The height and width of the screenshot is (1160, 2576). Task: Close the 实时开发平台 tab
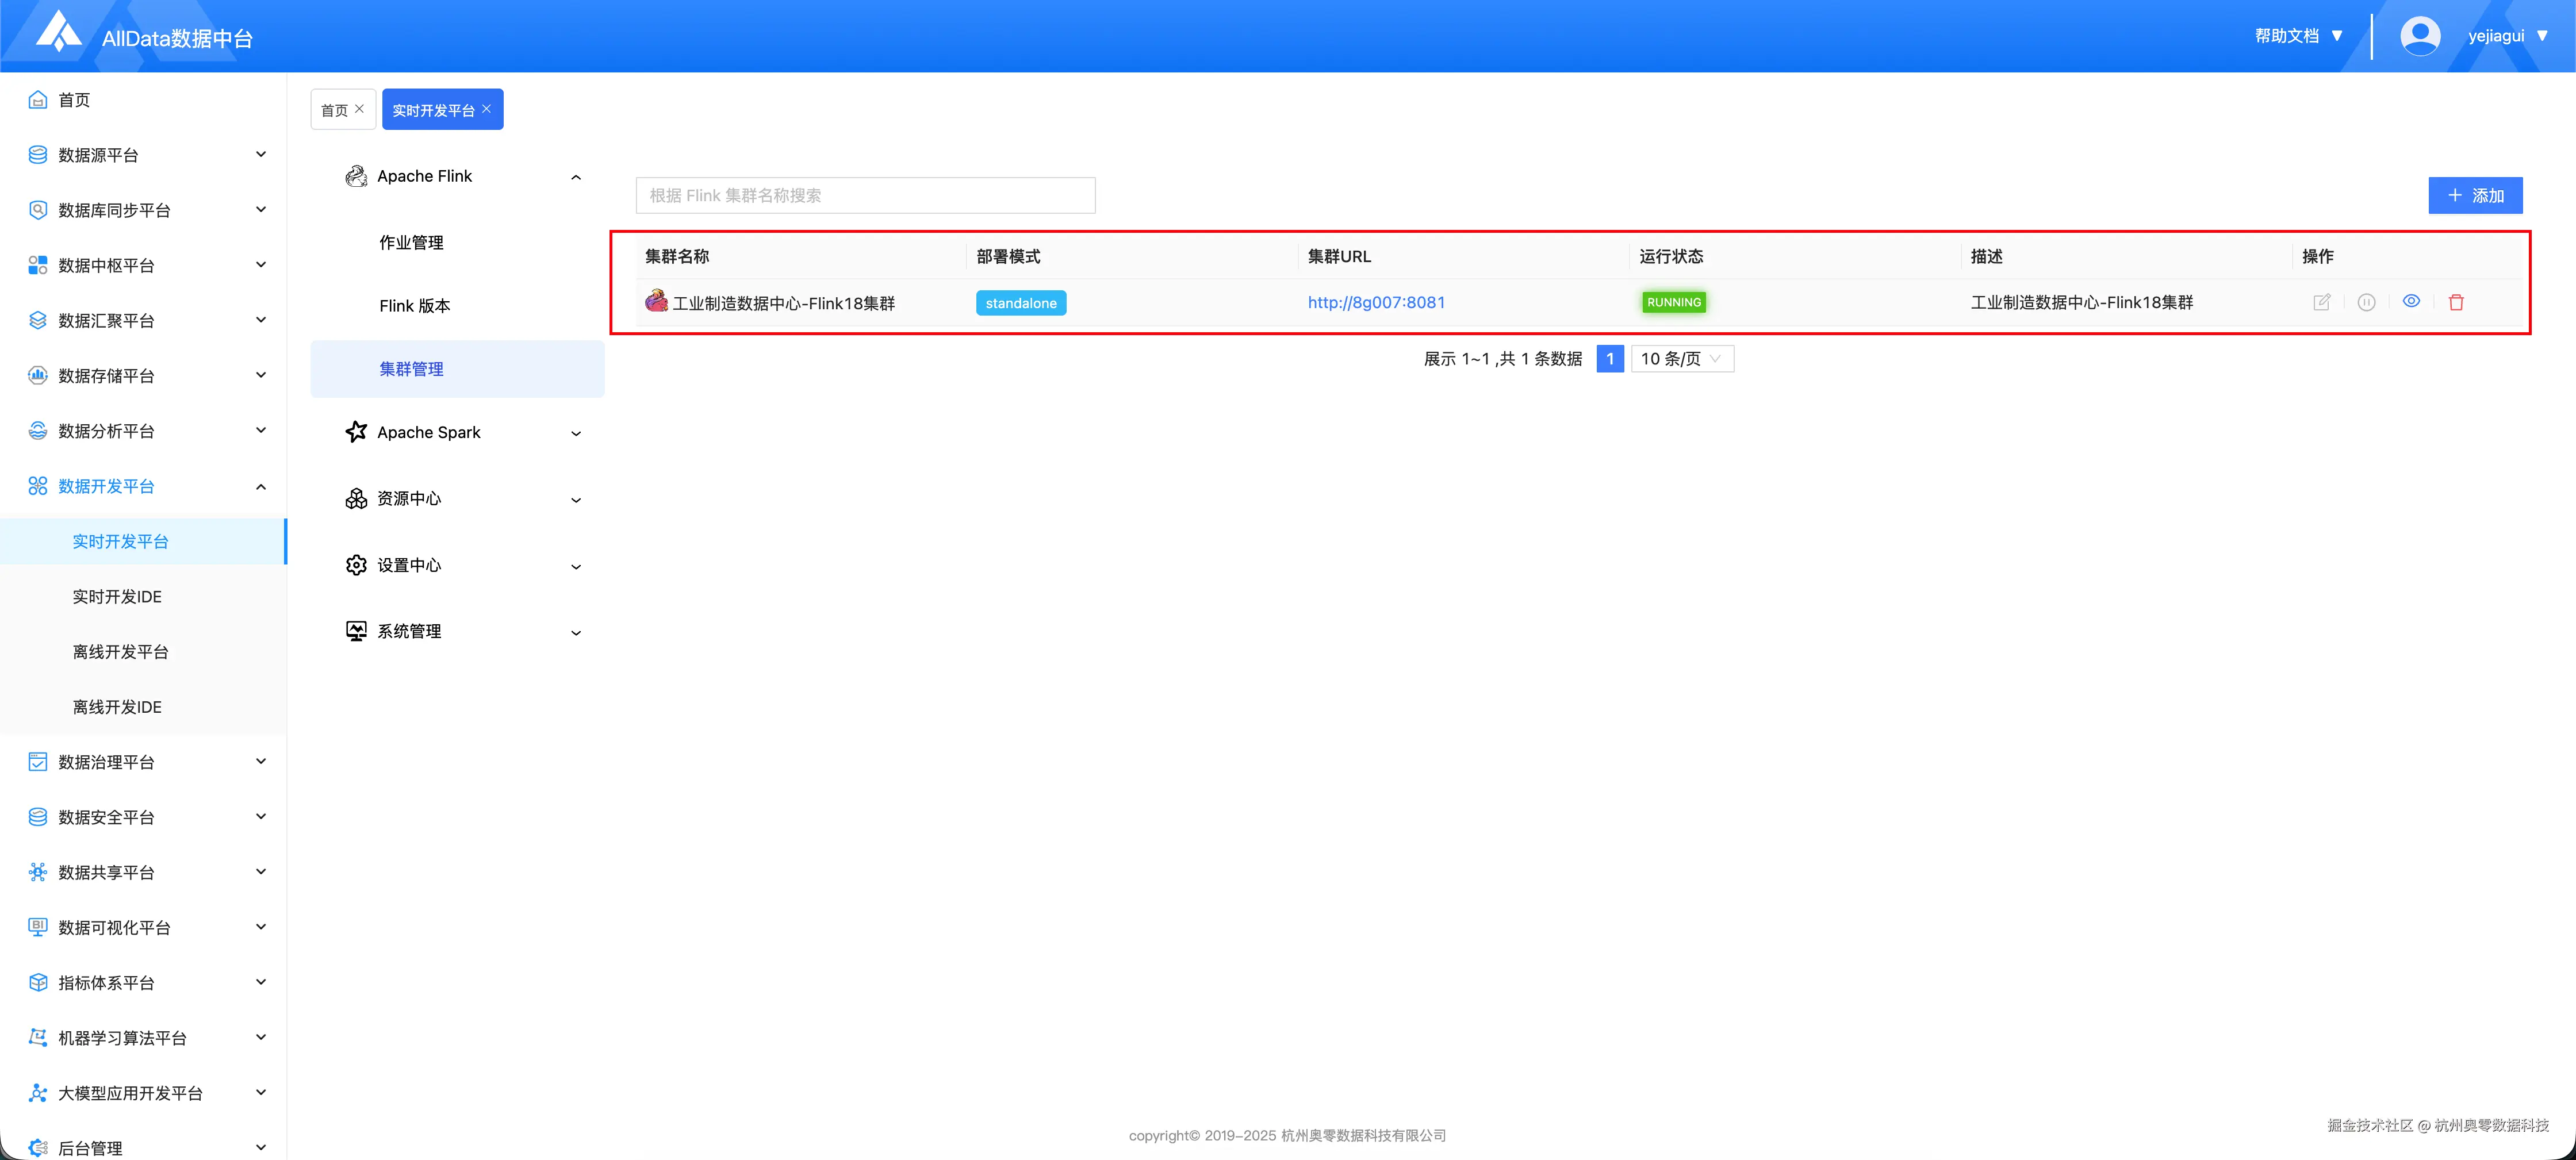pyautogui.click(x=487, y=109)
